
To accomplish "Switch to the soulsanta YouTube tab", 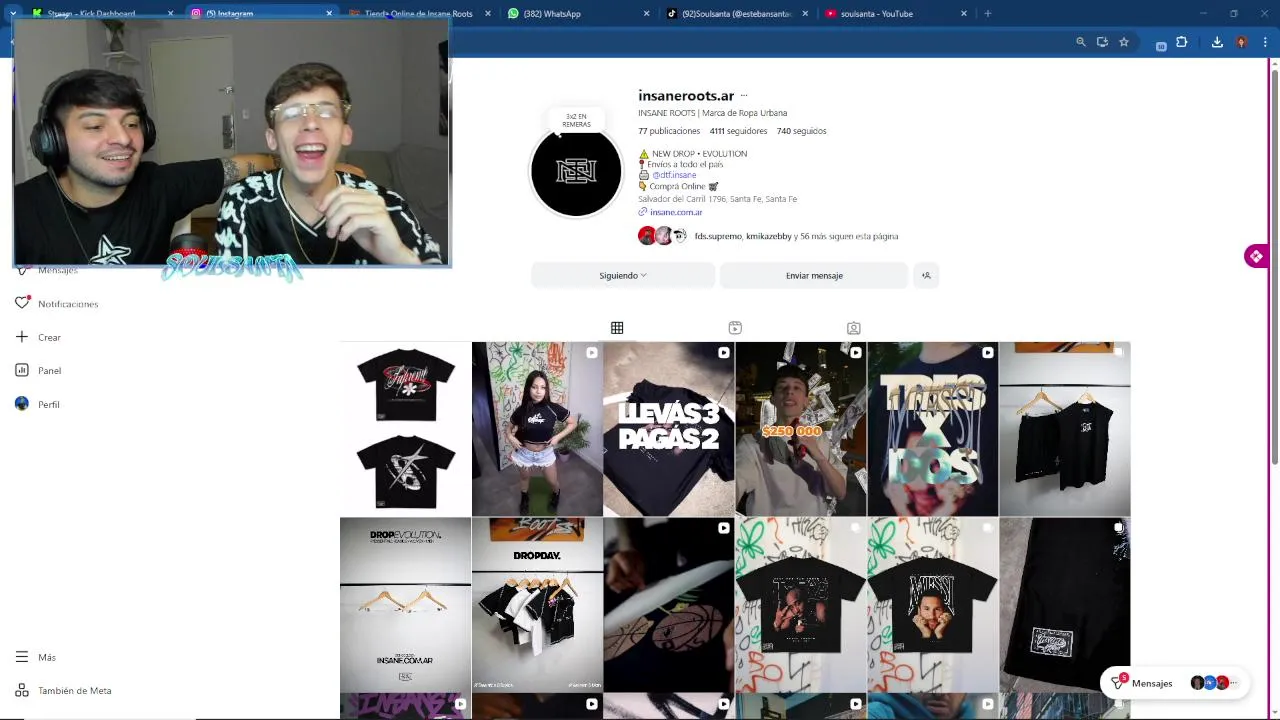I will coord(895,14).
